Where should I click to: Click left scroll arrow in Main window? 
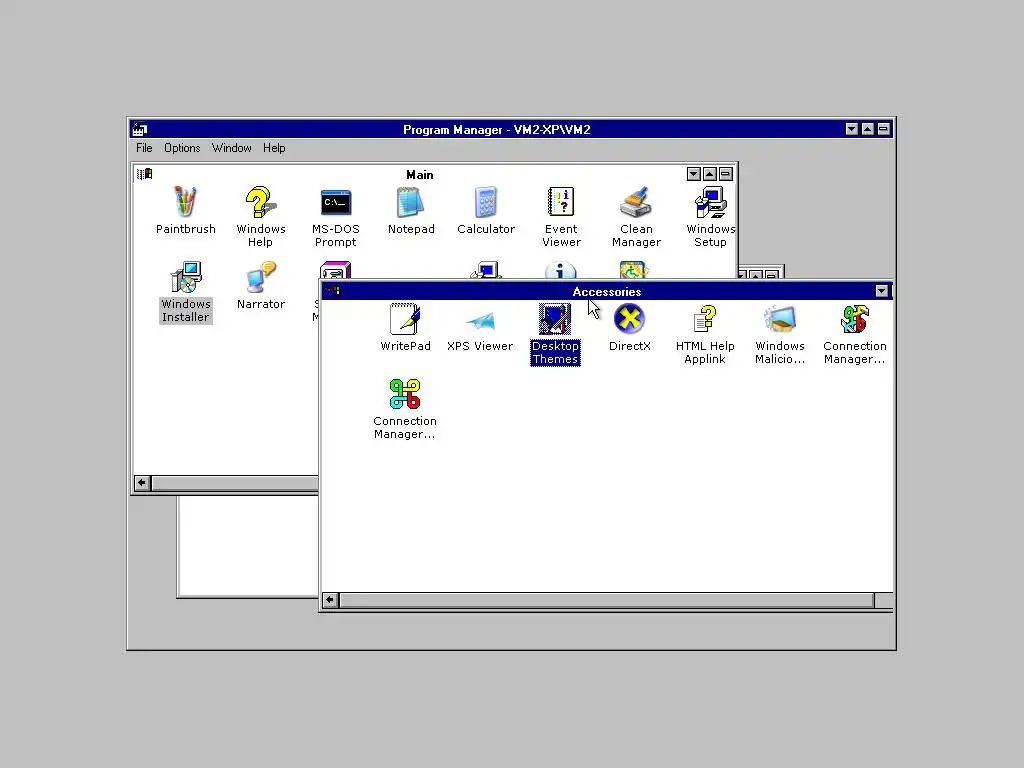(142, 483)
